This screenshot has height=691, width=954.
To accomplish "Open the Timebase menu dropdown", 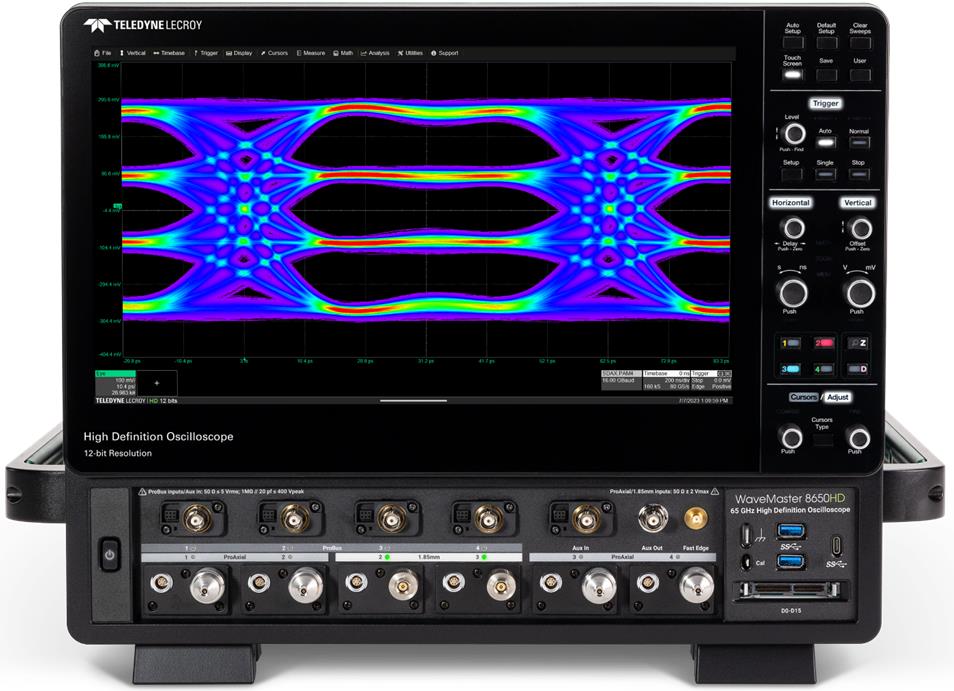I will tap(169, 52).
